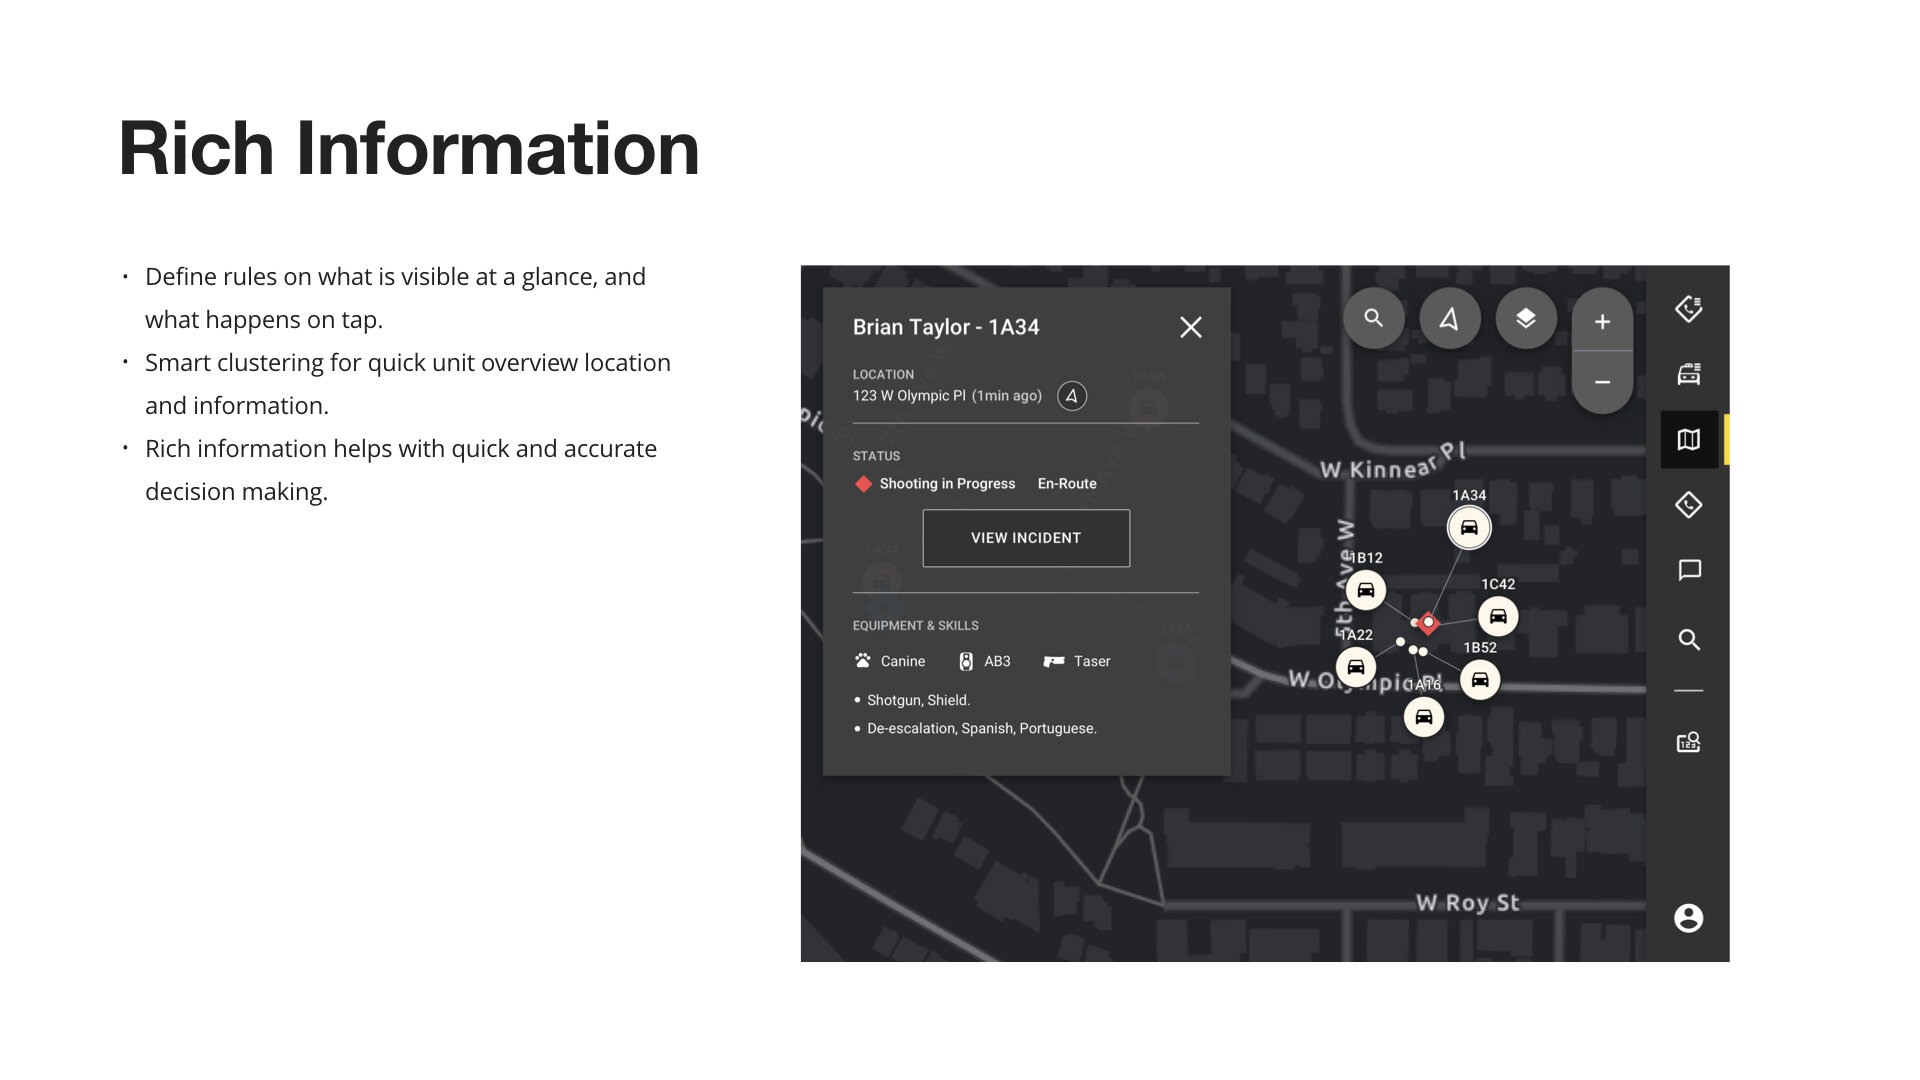Click the De-escalation, Spanish, Portuguese entry
This screenshot has height=1080, width=1920.
[982, 728]
